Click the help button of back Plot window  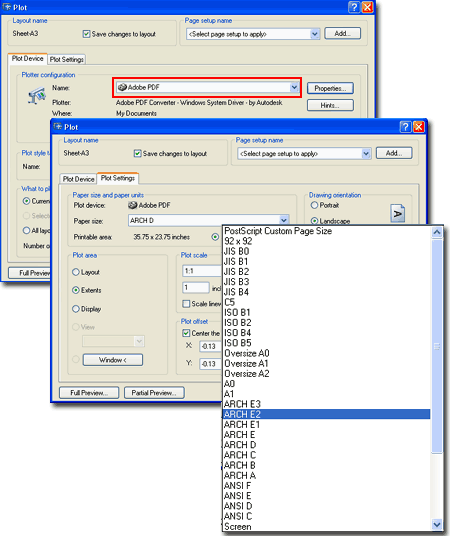coord(354,7)
